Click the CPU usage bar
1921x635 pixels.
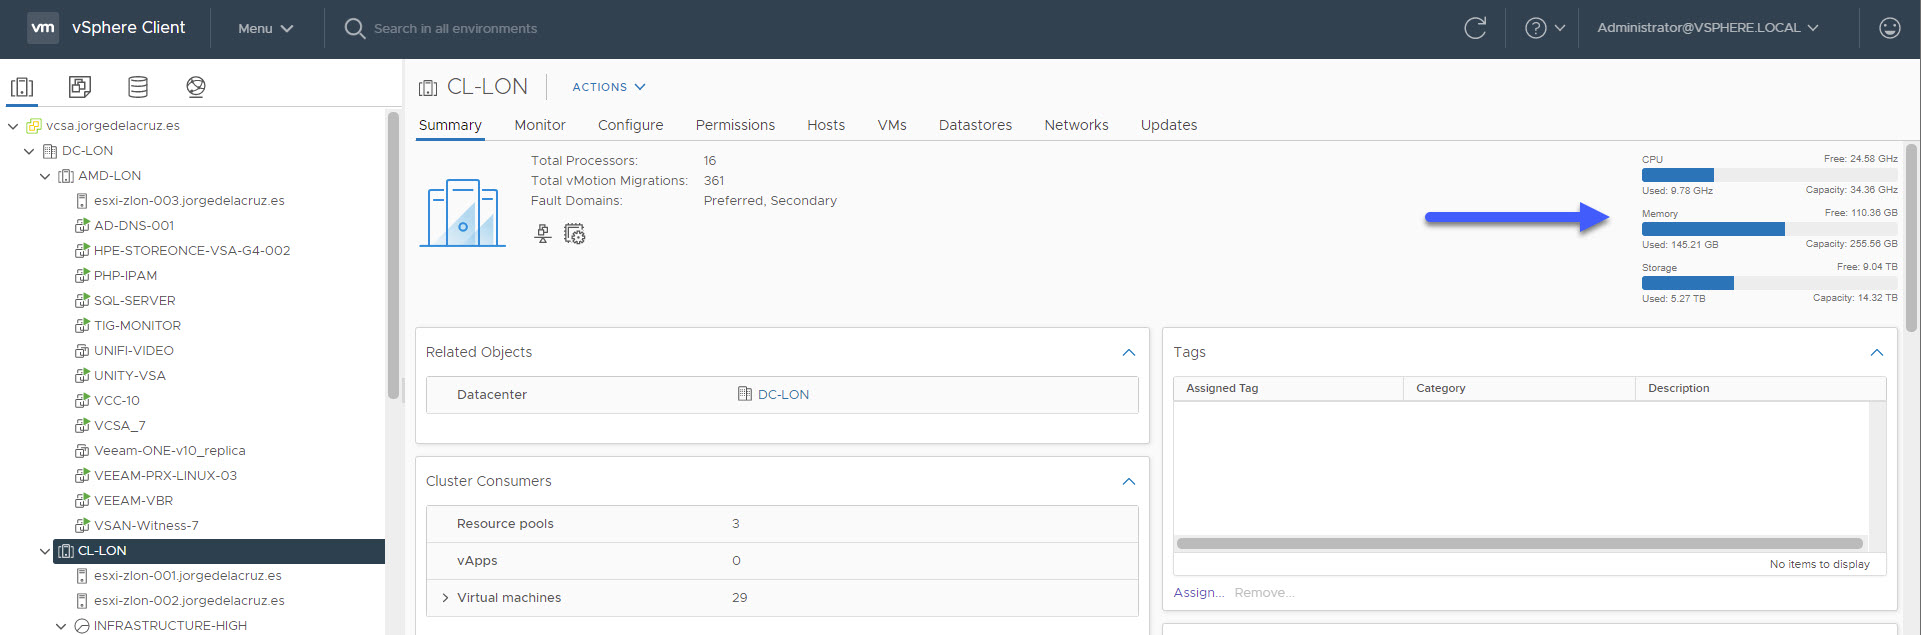click(1769, 175)
